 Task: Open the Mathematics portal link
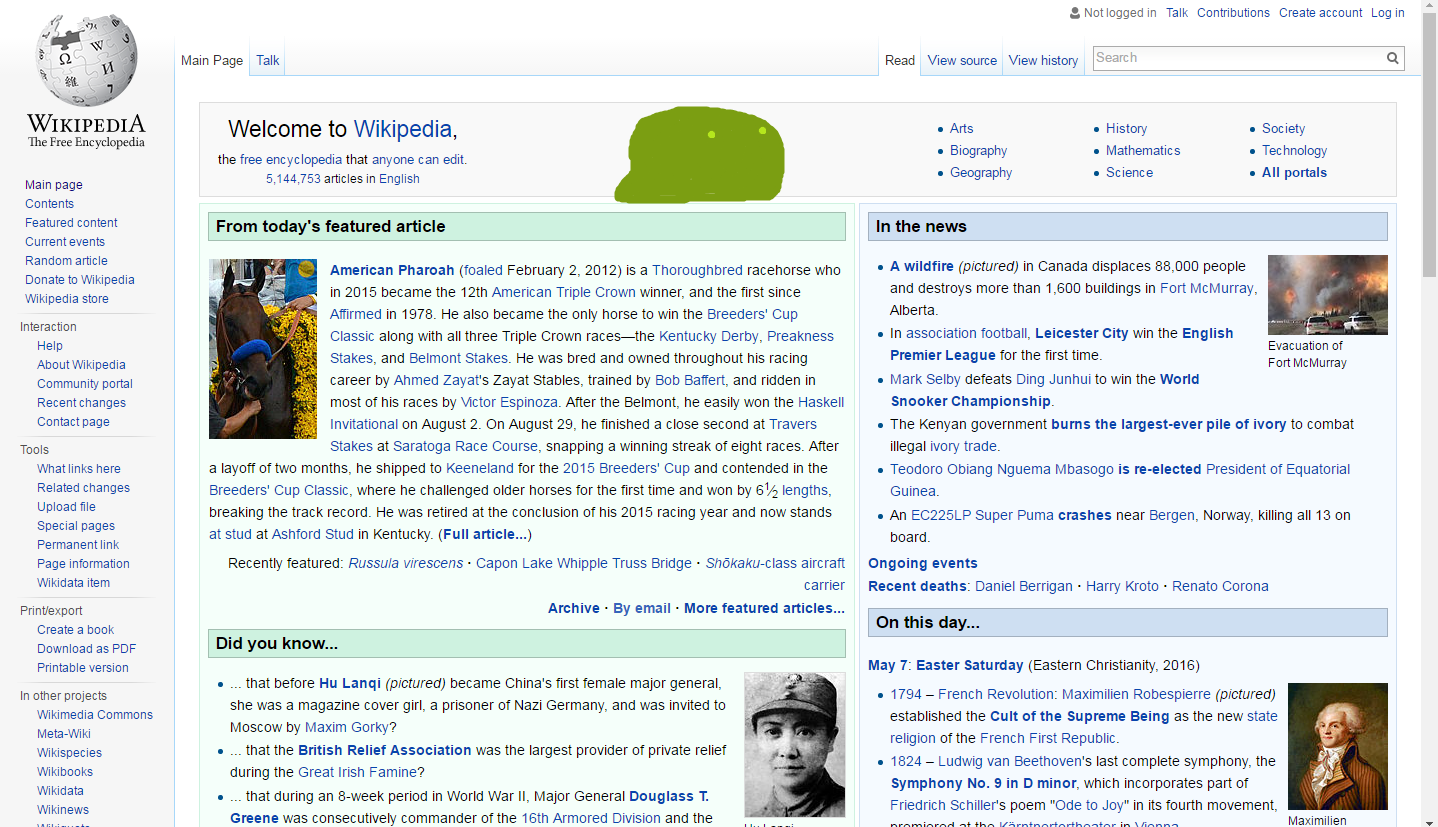pyautogui.click(x=1143, y=151)
